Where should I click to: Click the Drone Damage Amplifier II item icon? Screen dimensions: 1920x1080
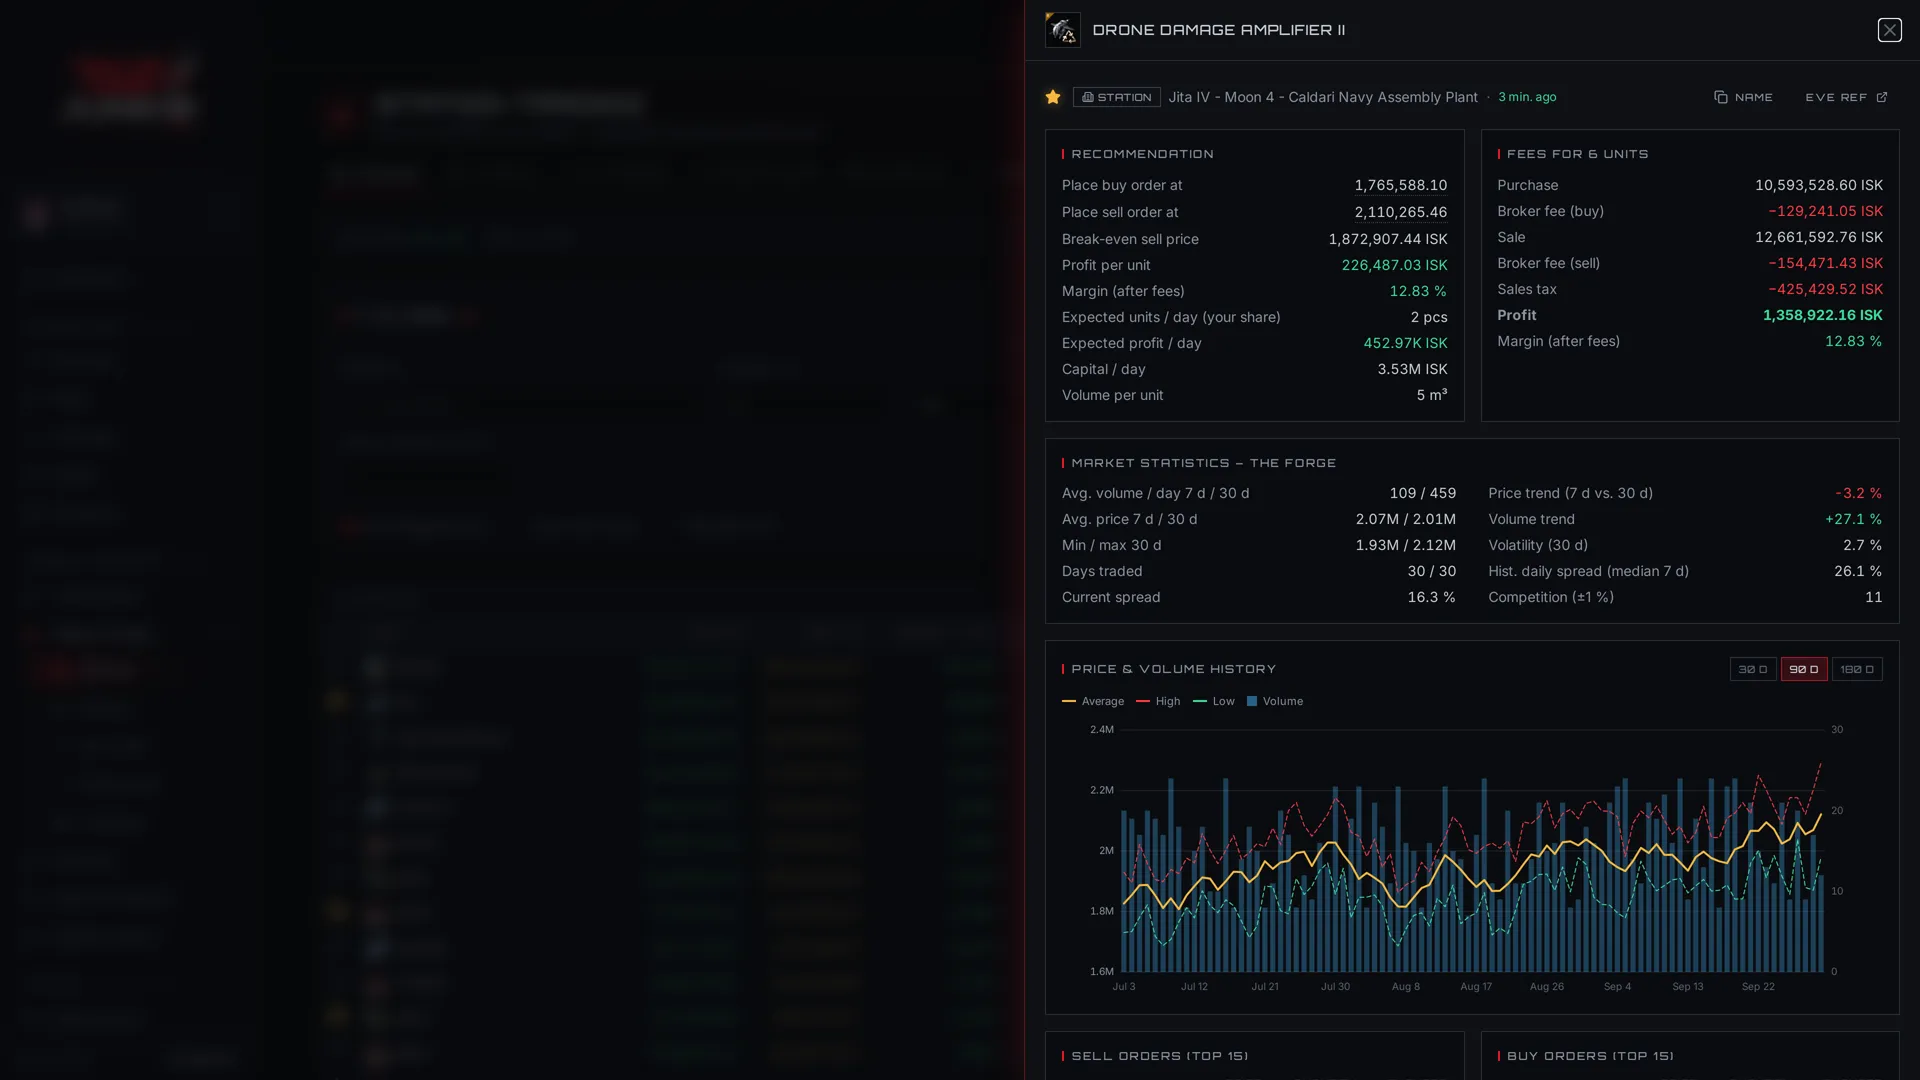(x=1062, y=30)
